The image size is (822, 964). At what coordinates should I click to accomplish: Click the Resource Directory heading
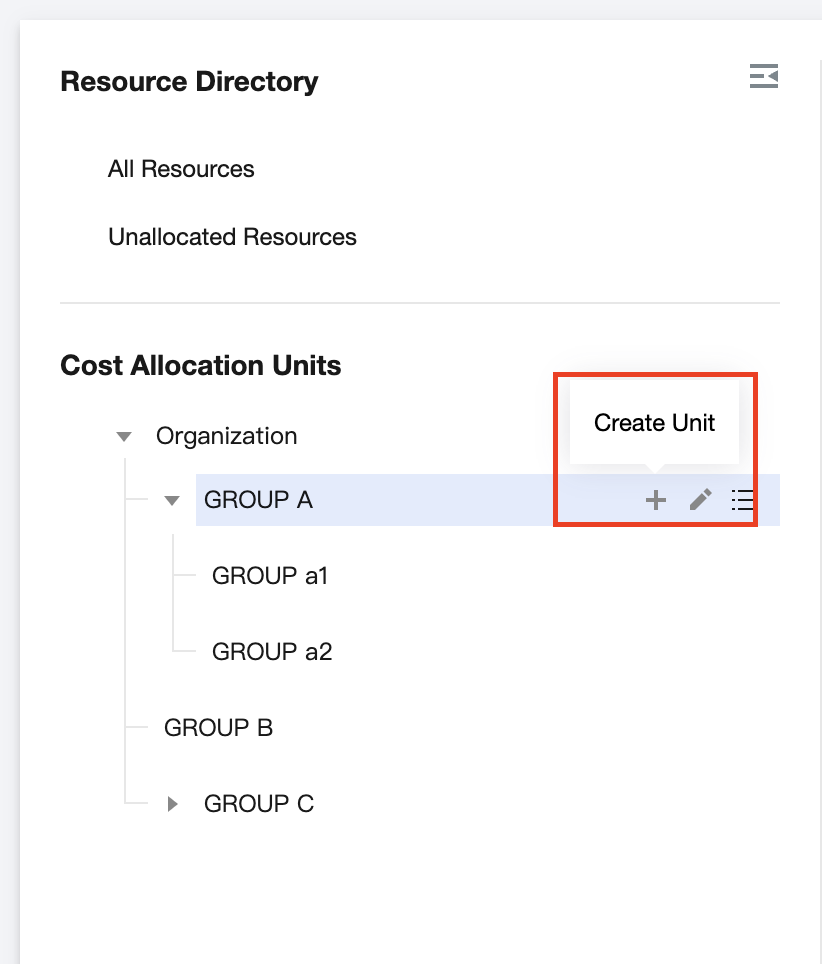tap(189, 82)
